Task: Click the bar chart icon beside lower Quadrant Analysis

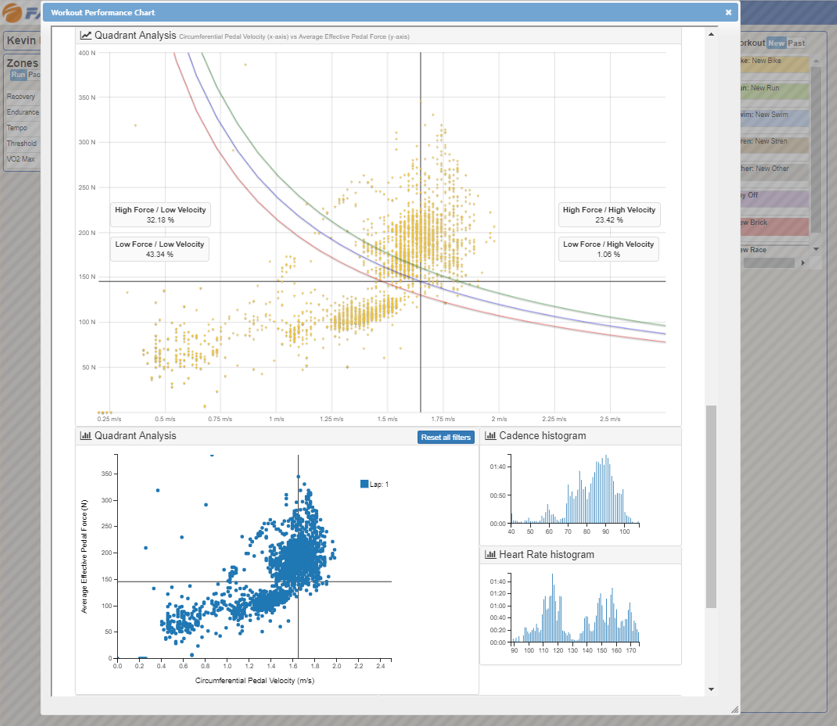Action: coord(86,436)
